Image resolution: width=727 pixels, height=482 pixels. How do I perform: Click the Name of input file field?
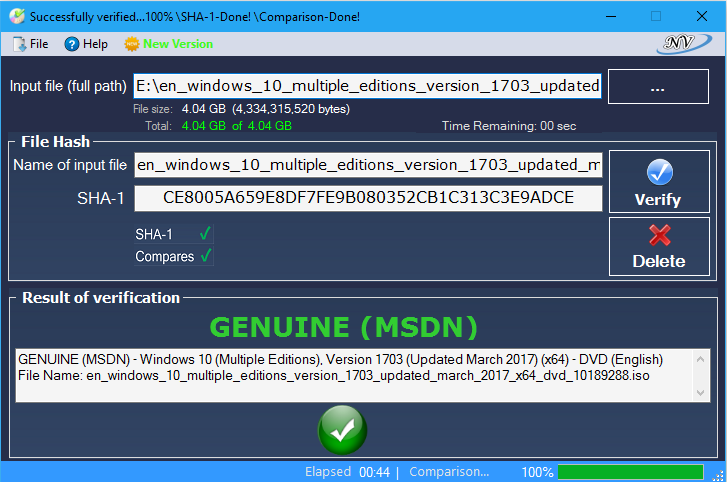click(x=368, y=165)
